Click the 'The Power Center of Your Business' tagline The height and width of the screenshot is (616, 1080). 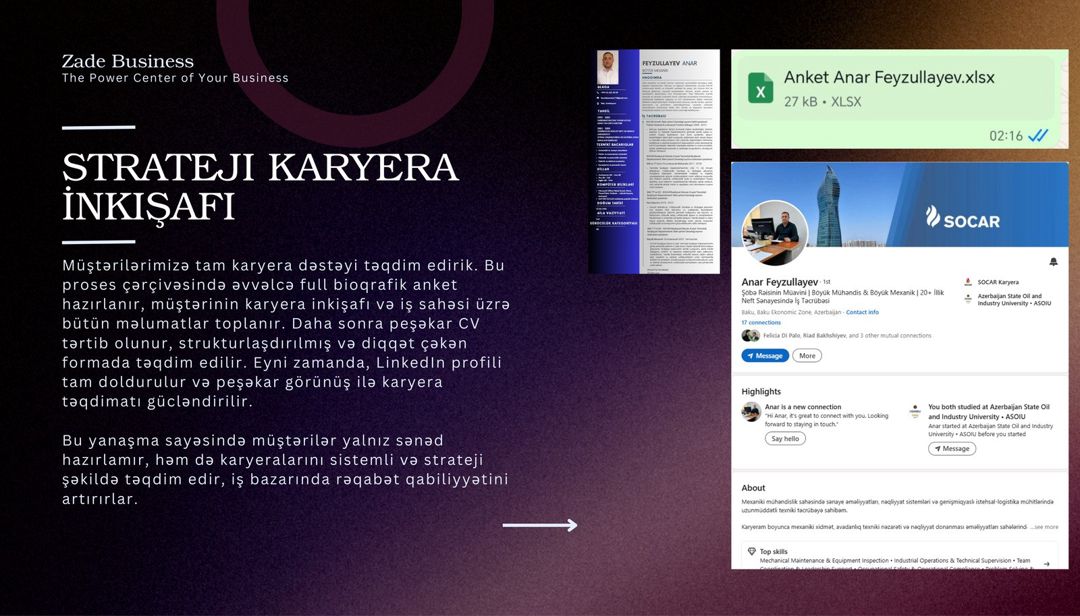[175, 78]
